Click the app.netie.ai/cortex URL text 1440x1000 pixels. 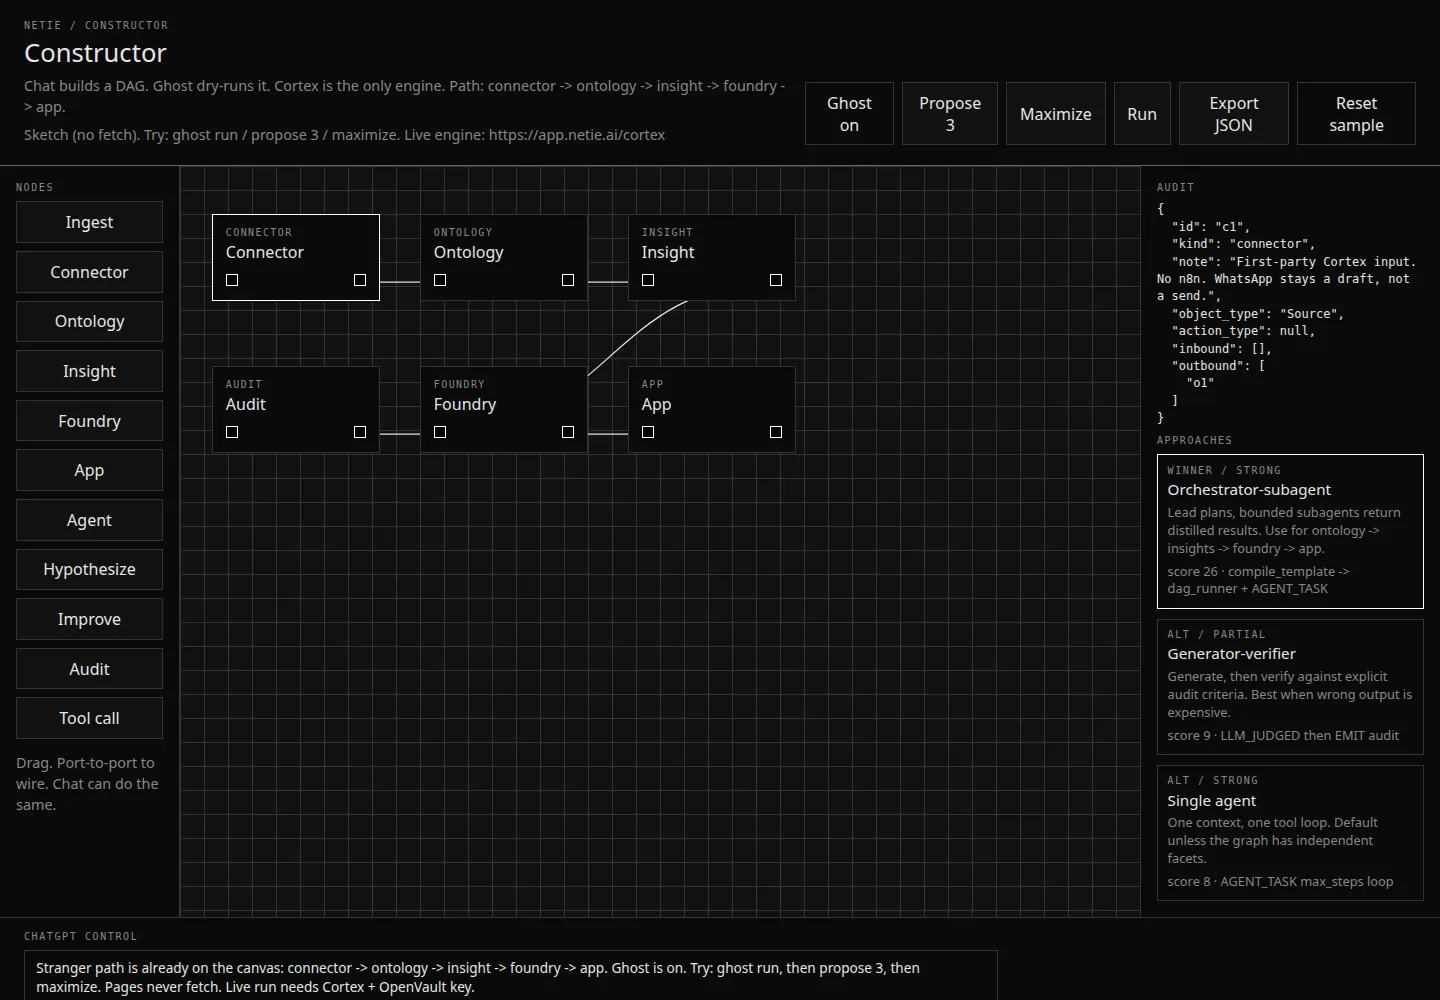[x=577, y=135]
